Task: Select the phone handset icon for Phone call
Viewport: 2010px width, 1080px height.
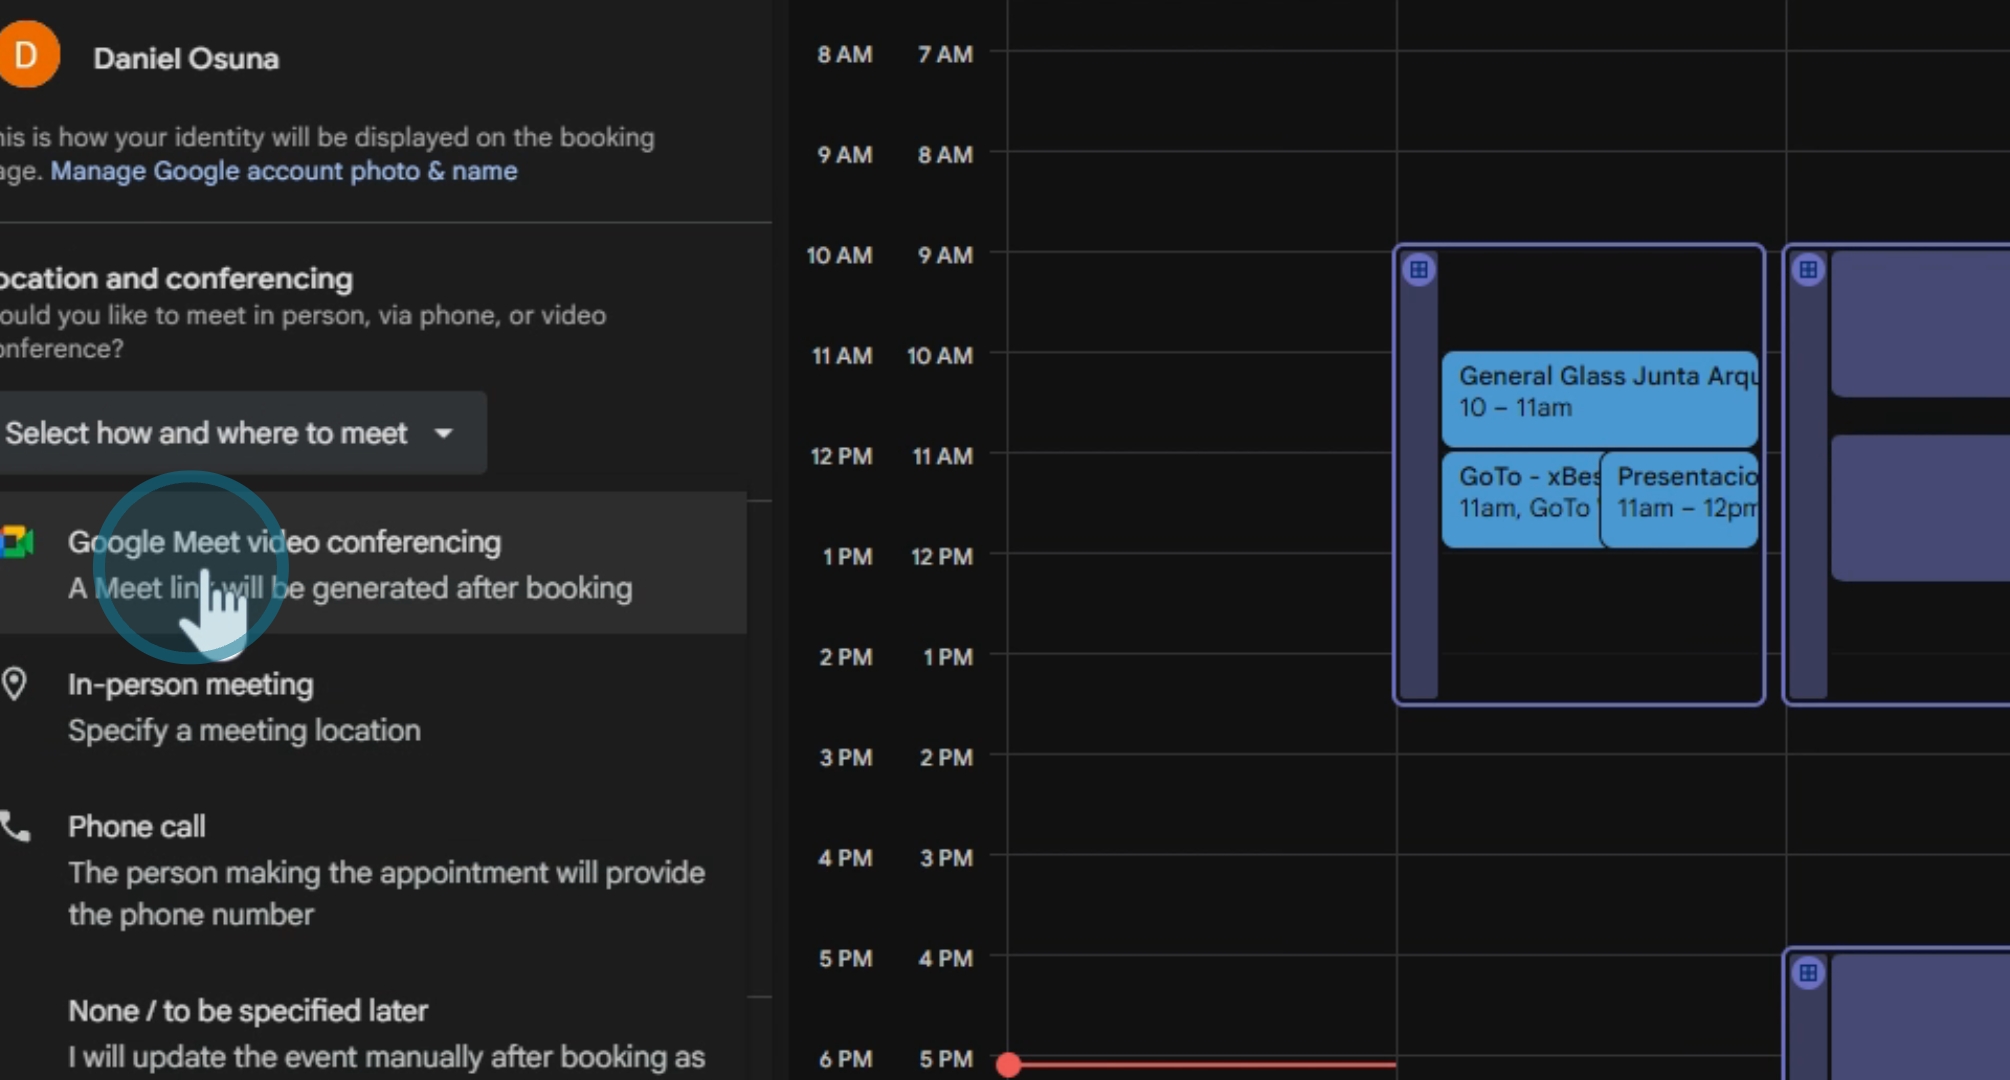Action: coord(15,827)
